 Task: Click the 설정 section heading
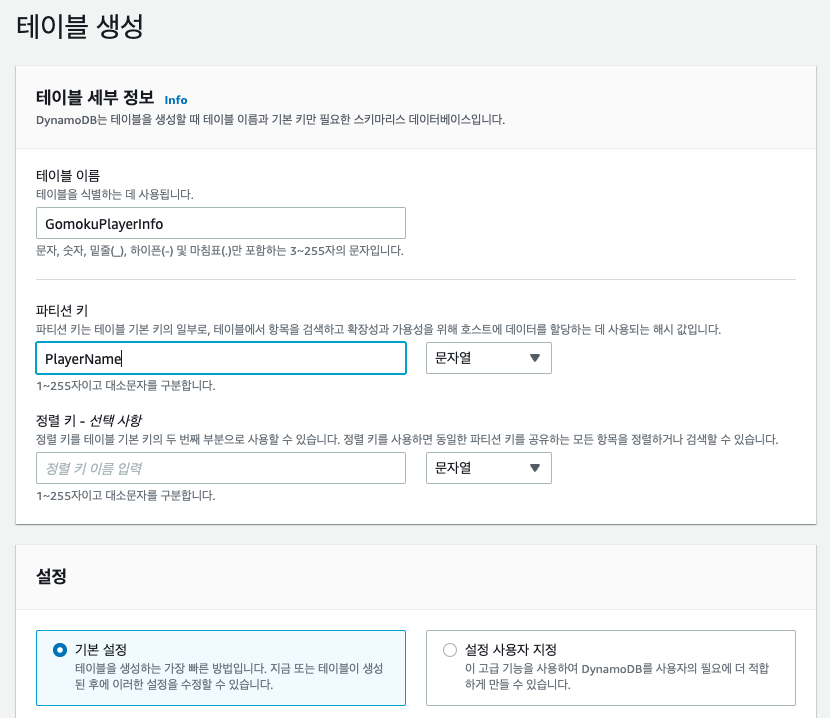tap(51, 576)
